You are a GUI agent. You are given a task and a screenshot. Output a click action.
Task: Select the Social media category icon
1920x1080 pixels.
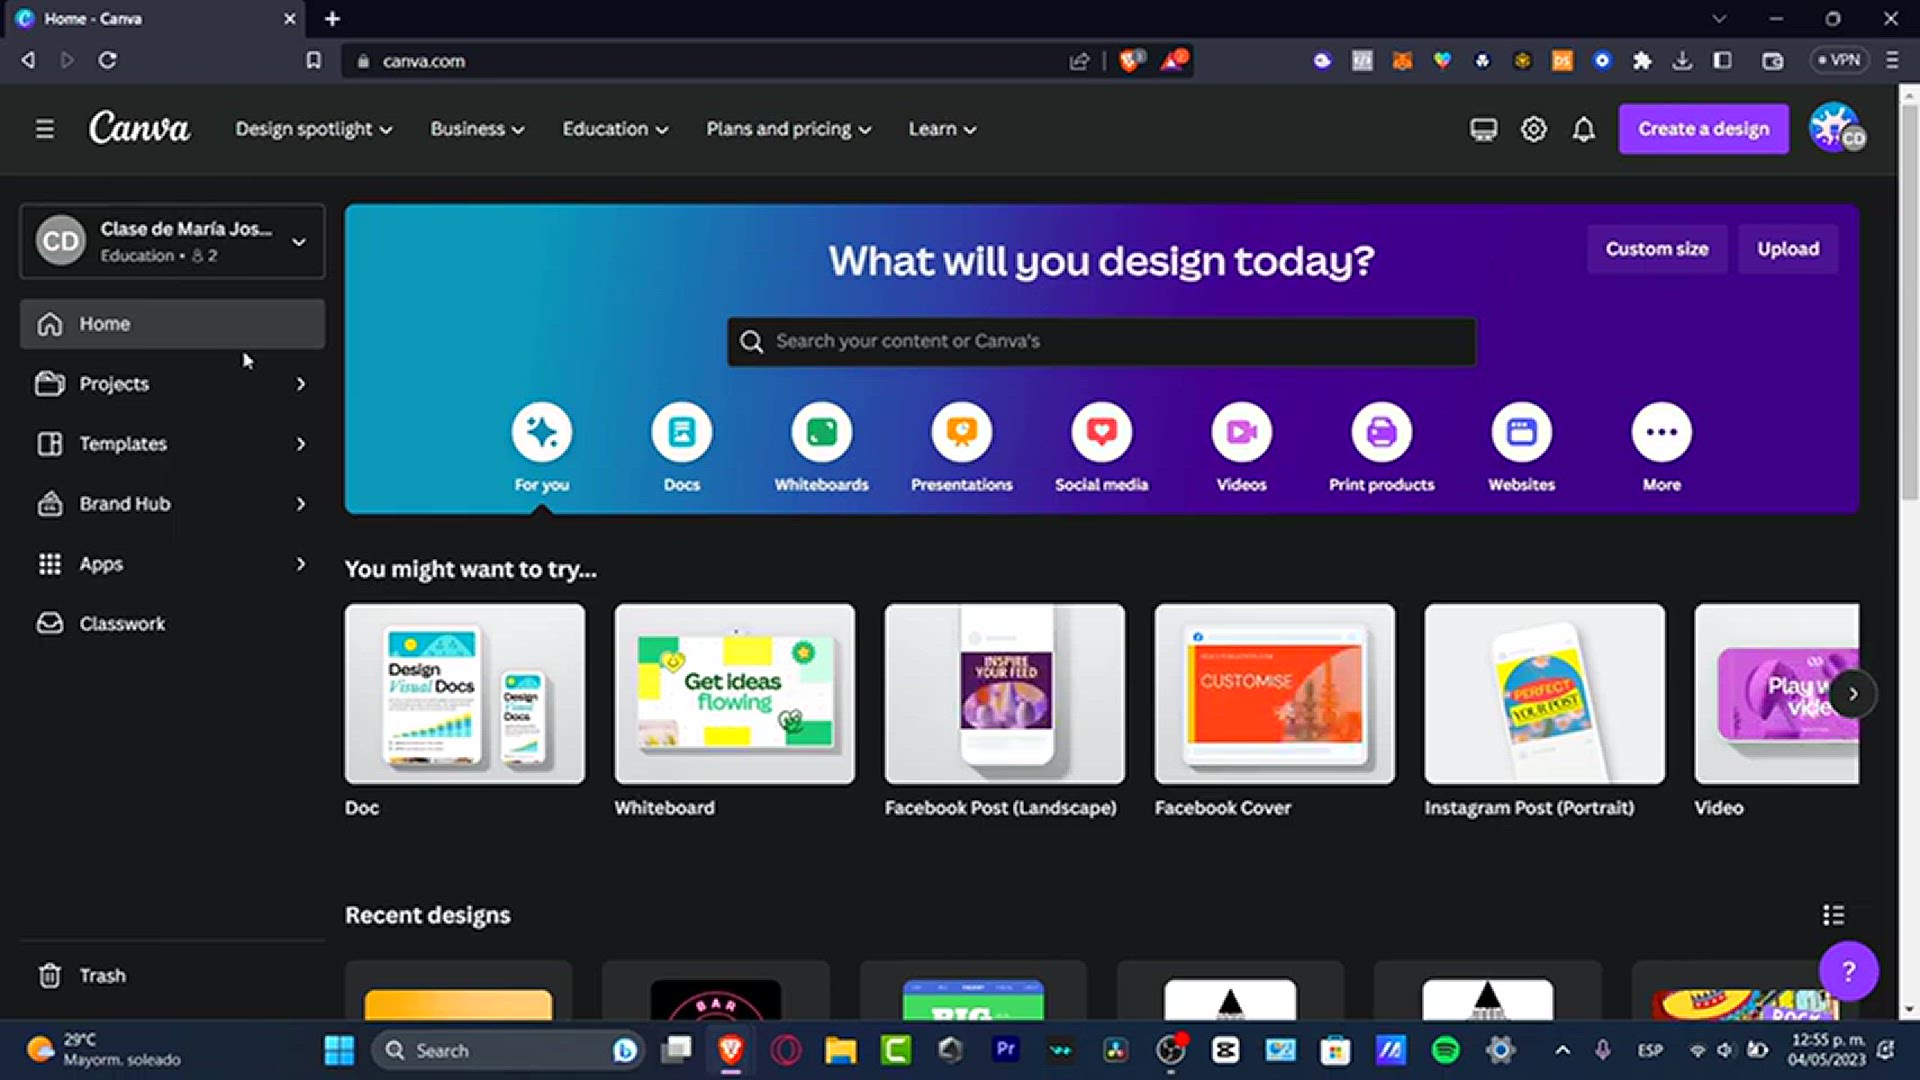click(1102, 432)
